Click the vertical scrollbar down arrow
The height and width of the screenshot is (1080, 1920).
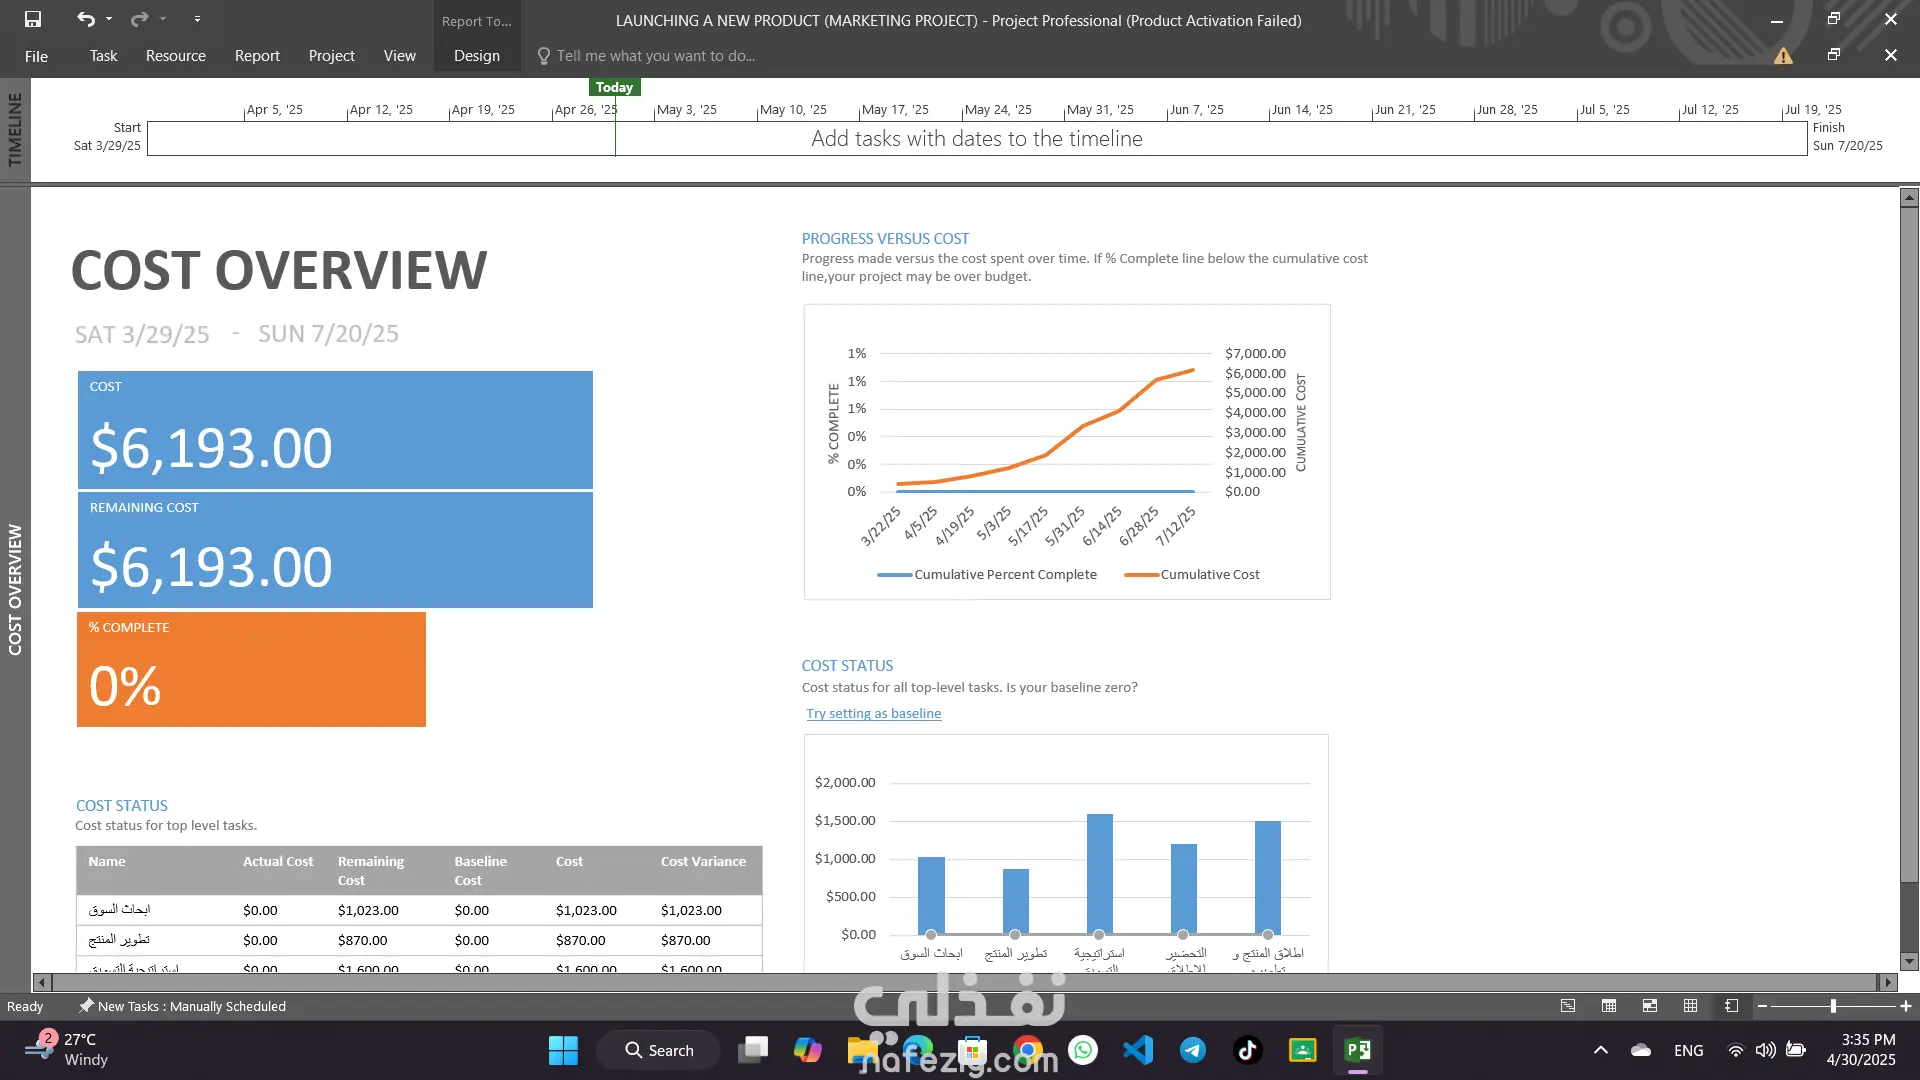point(1909,962)
